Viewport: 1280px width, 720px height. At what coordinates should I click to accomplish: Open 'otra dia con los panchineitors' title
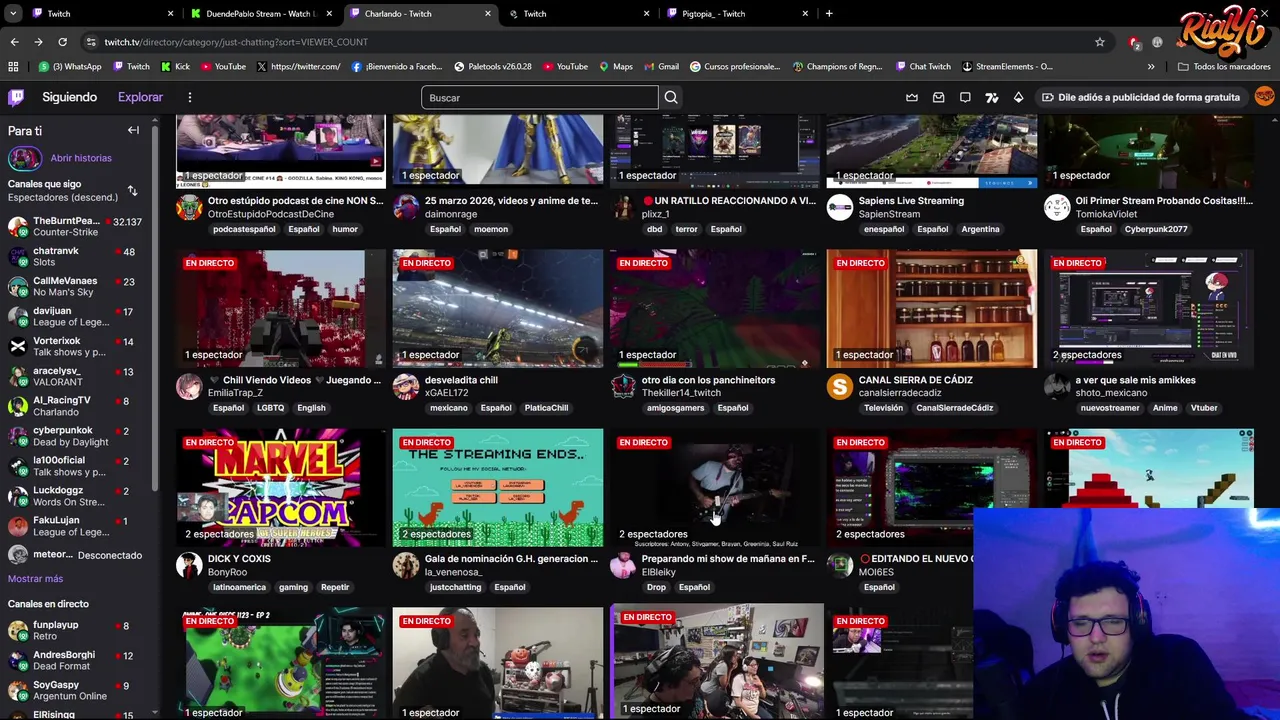click(708, 380)
